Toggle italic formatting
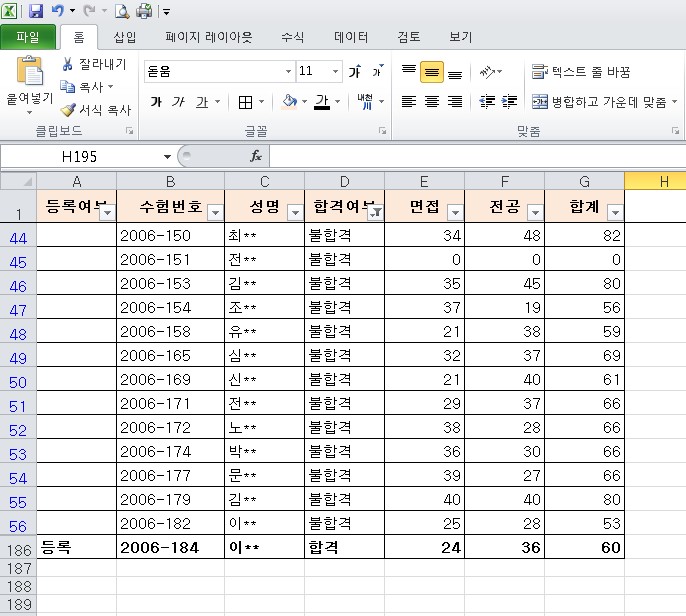 pyautogui.click(x=178, y=102)
